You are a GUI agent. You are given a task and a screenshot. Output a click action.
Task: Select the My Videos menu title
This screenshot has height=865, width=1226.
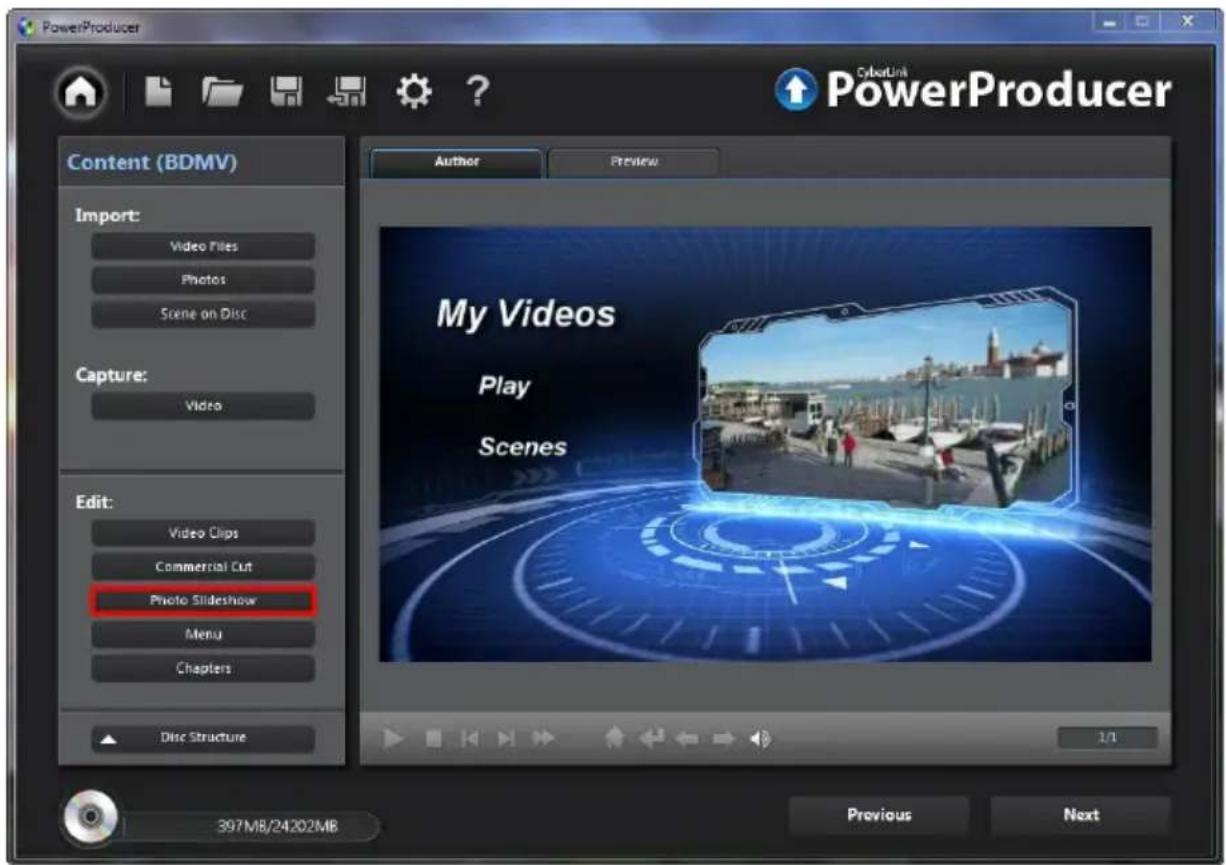[526, 314]
